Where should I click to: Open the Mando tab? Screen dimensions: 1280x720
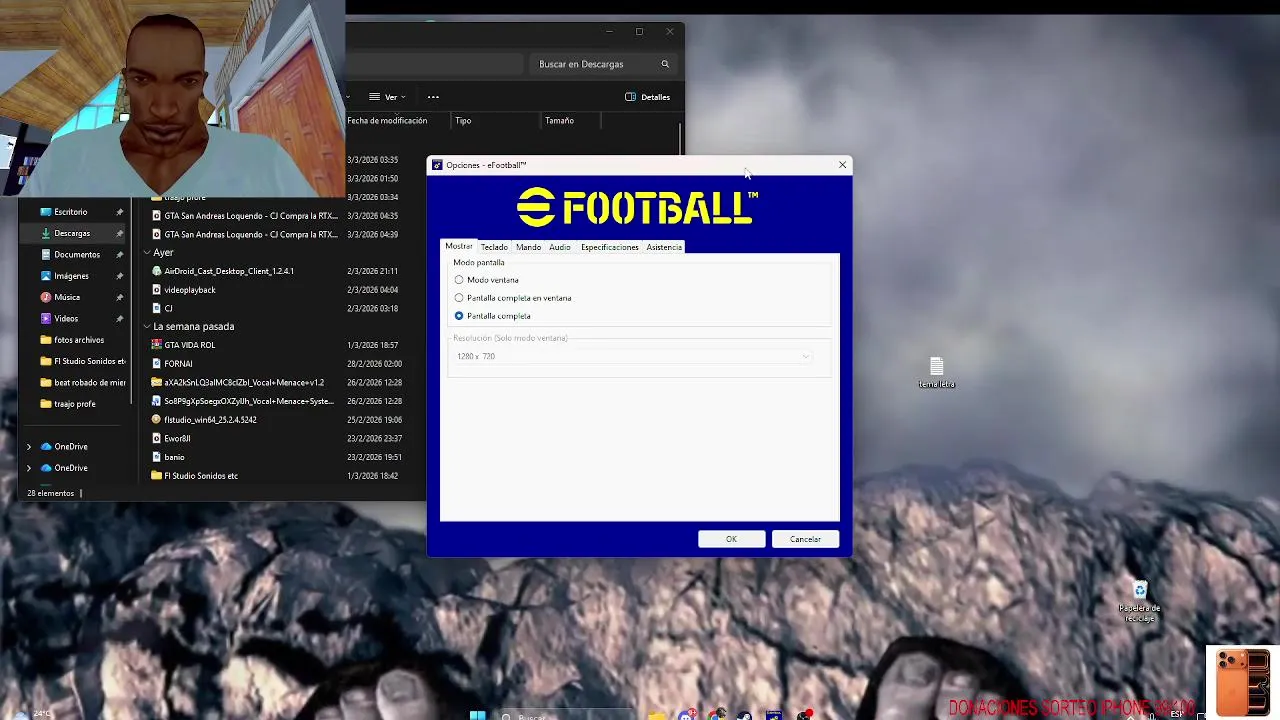point(528,247)
